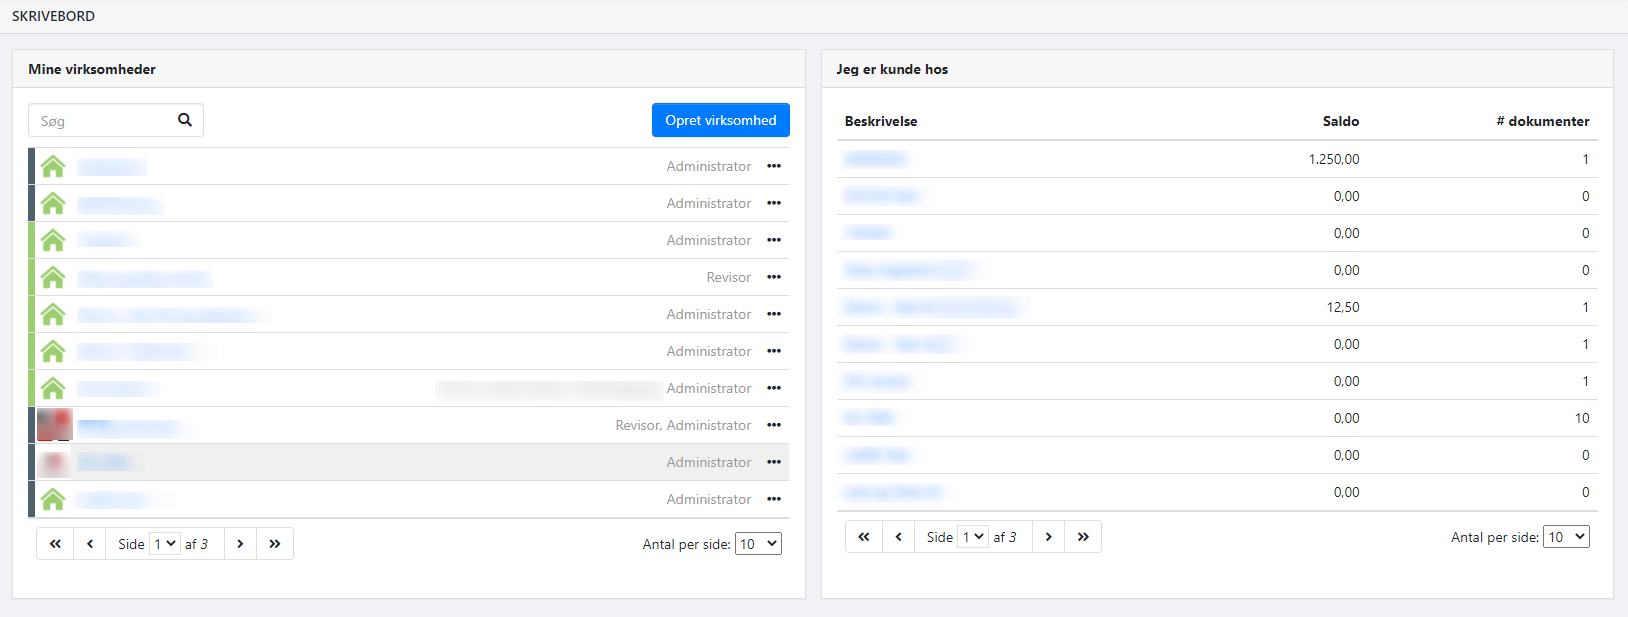
Task: Click the Opret virksomhed button
Action: point(720,120)
